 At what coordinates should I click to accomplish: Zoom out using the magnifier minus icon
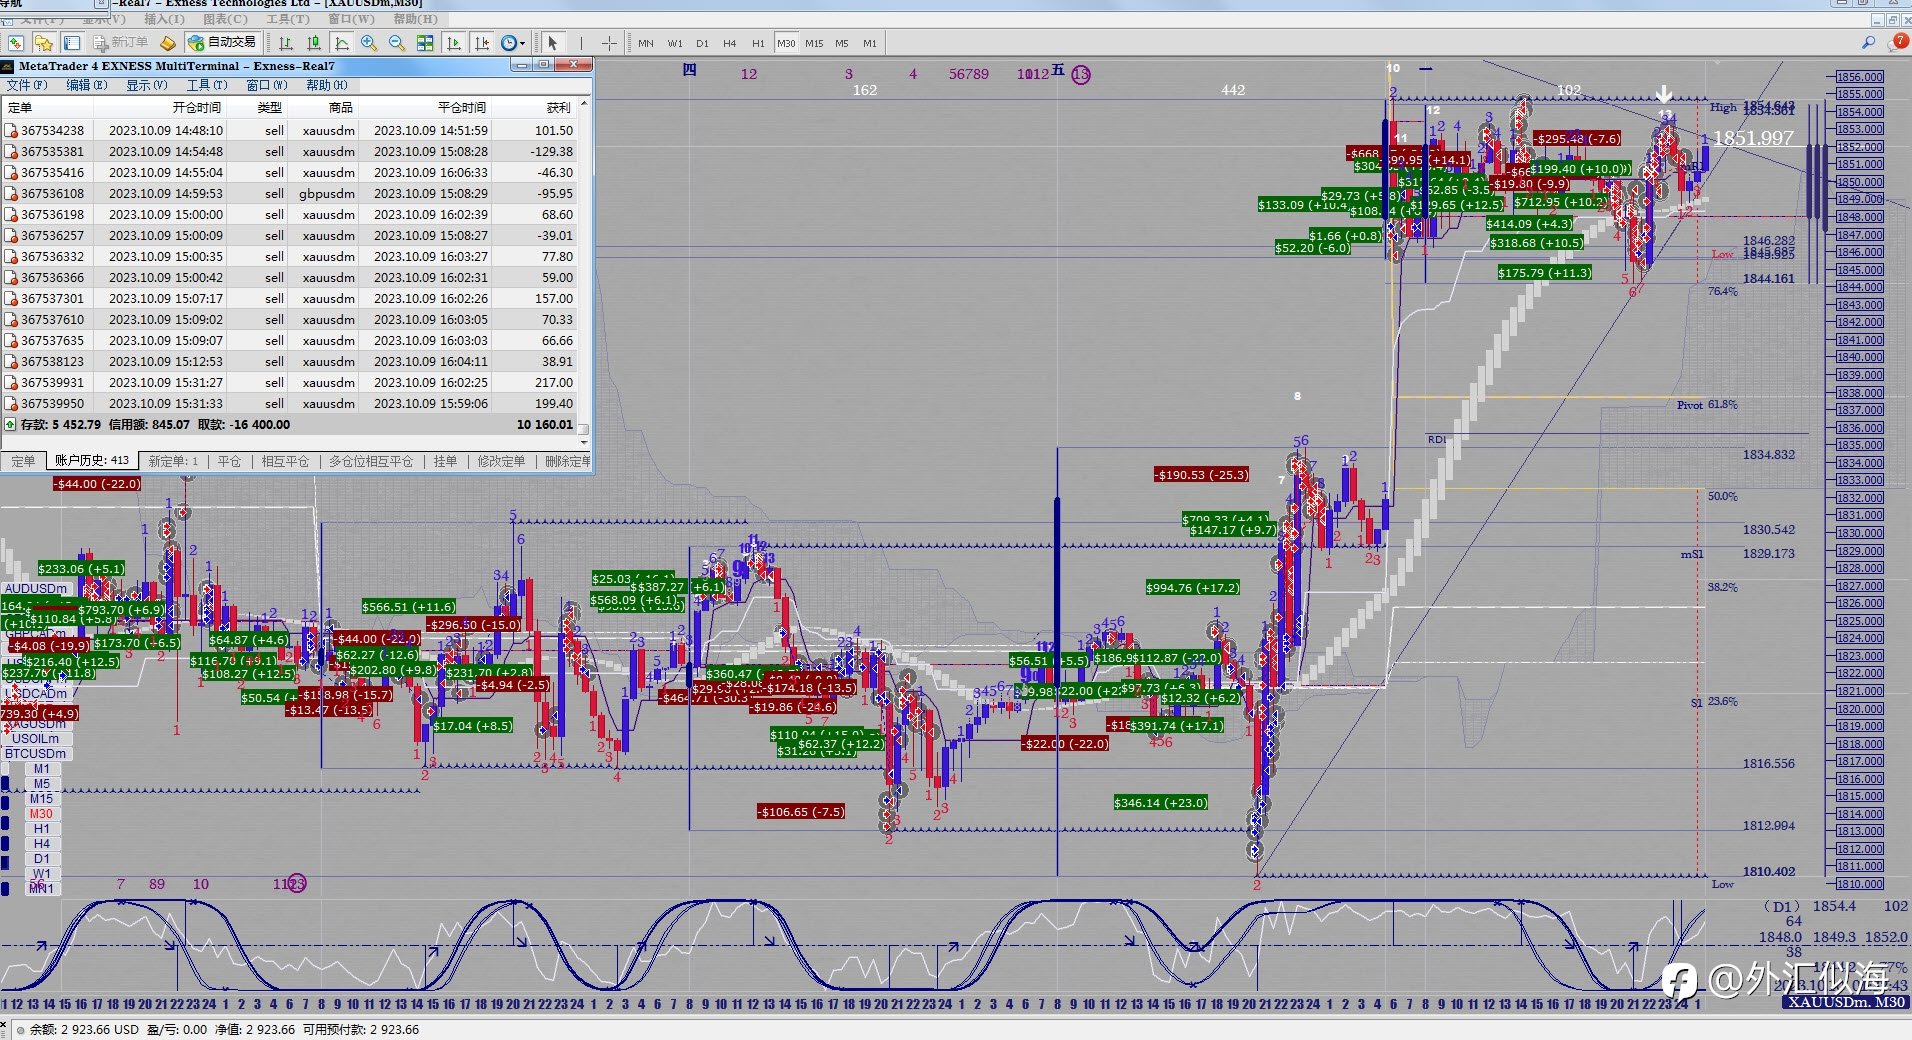point(397,43)
